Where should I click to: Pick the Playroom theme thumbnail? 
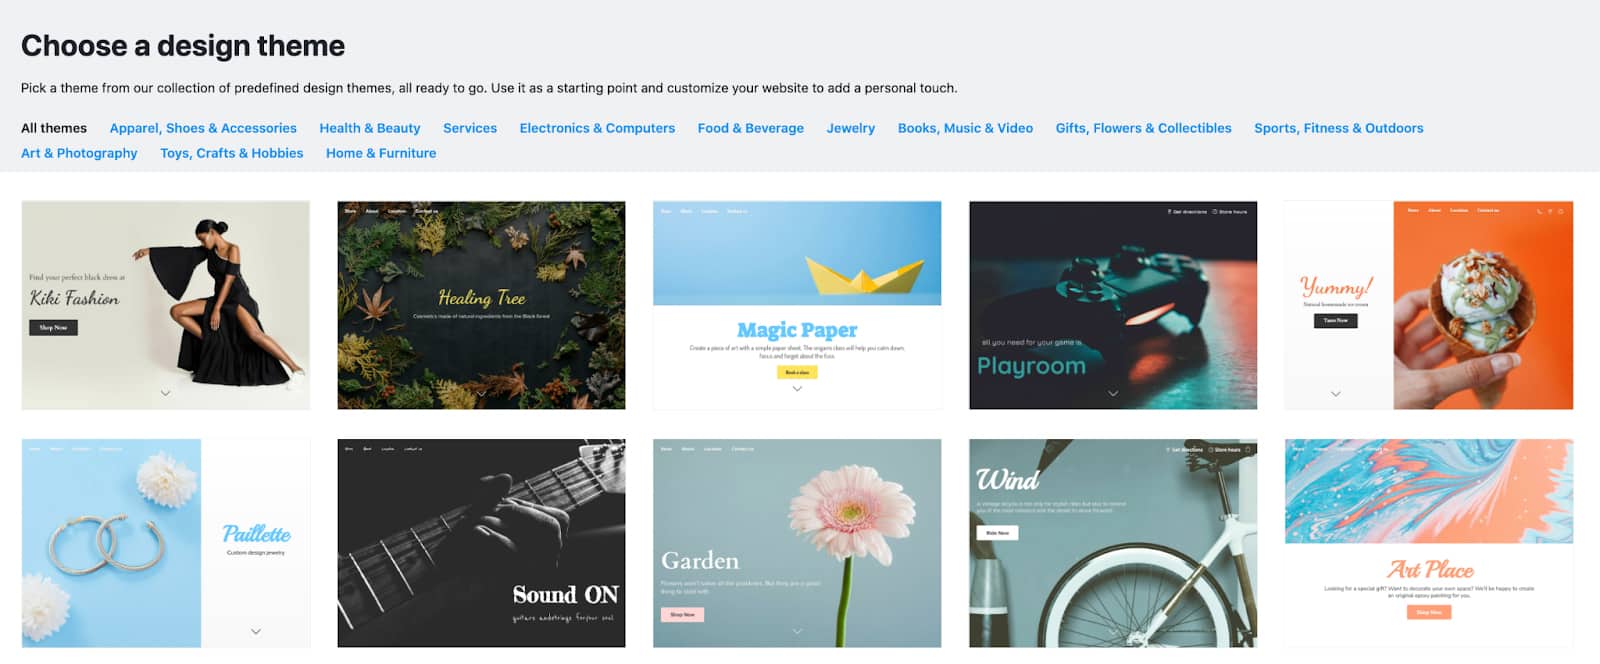1113,305
